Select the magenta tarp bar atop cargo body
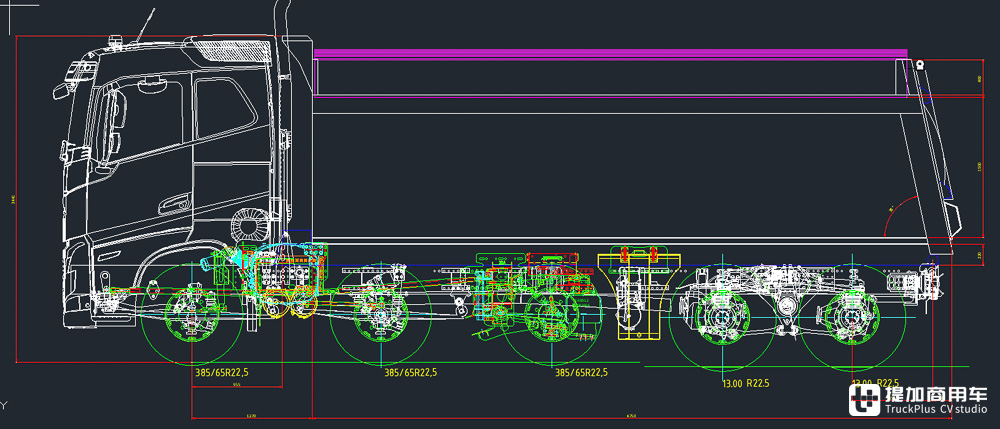The image size is (1000, 429). (x=610, y=53)
